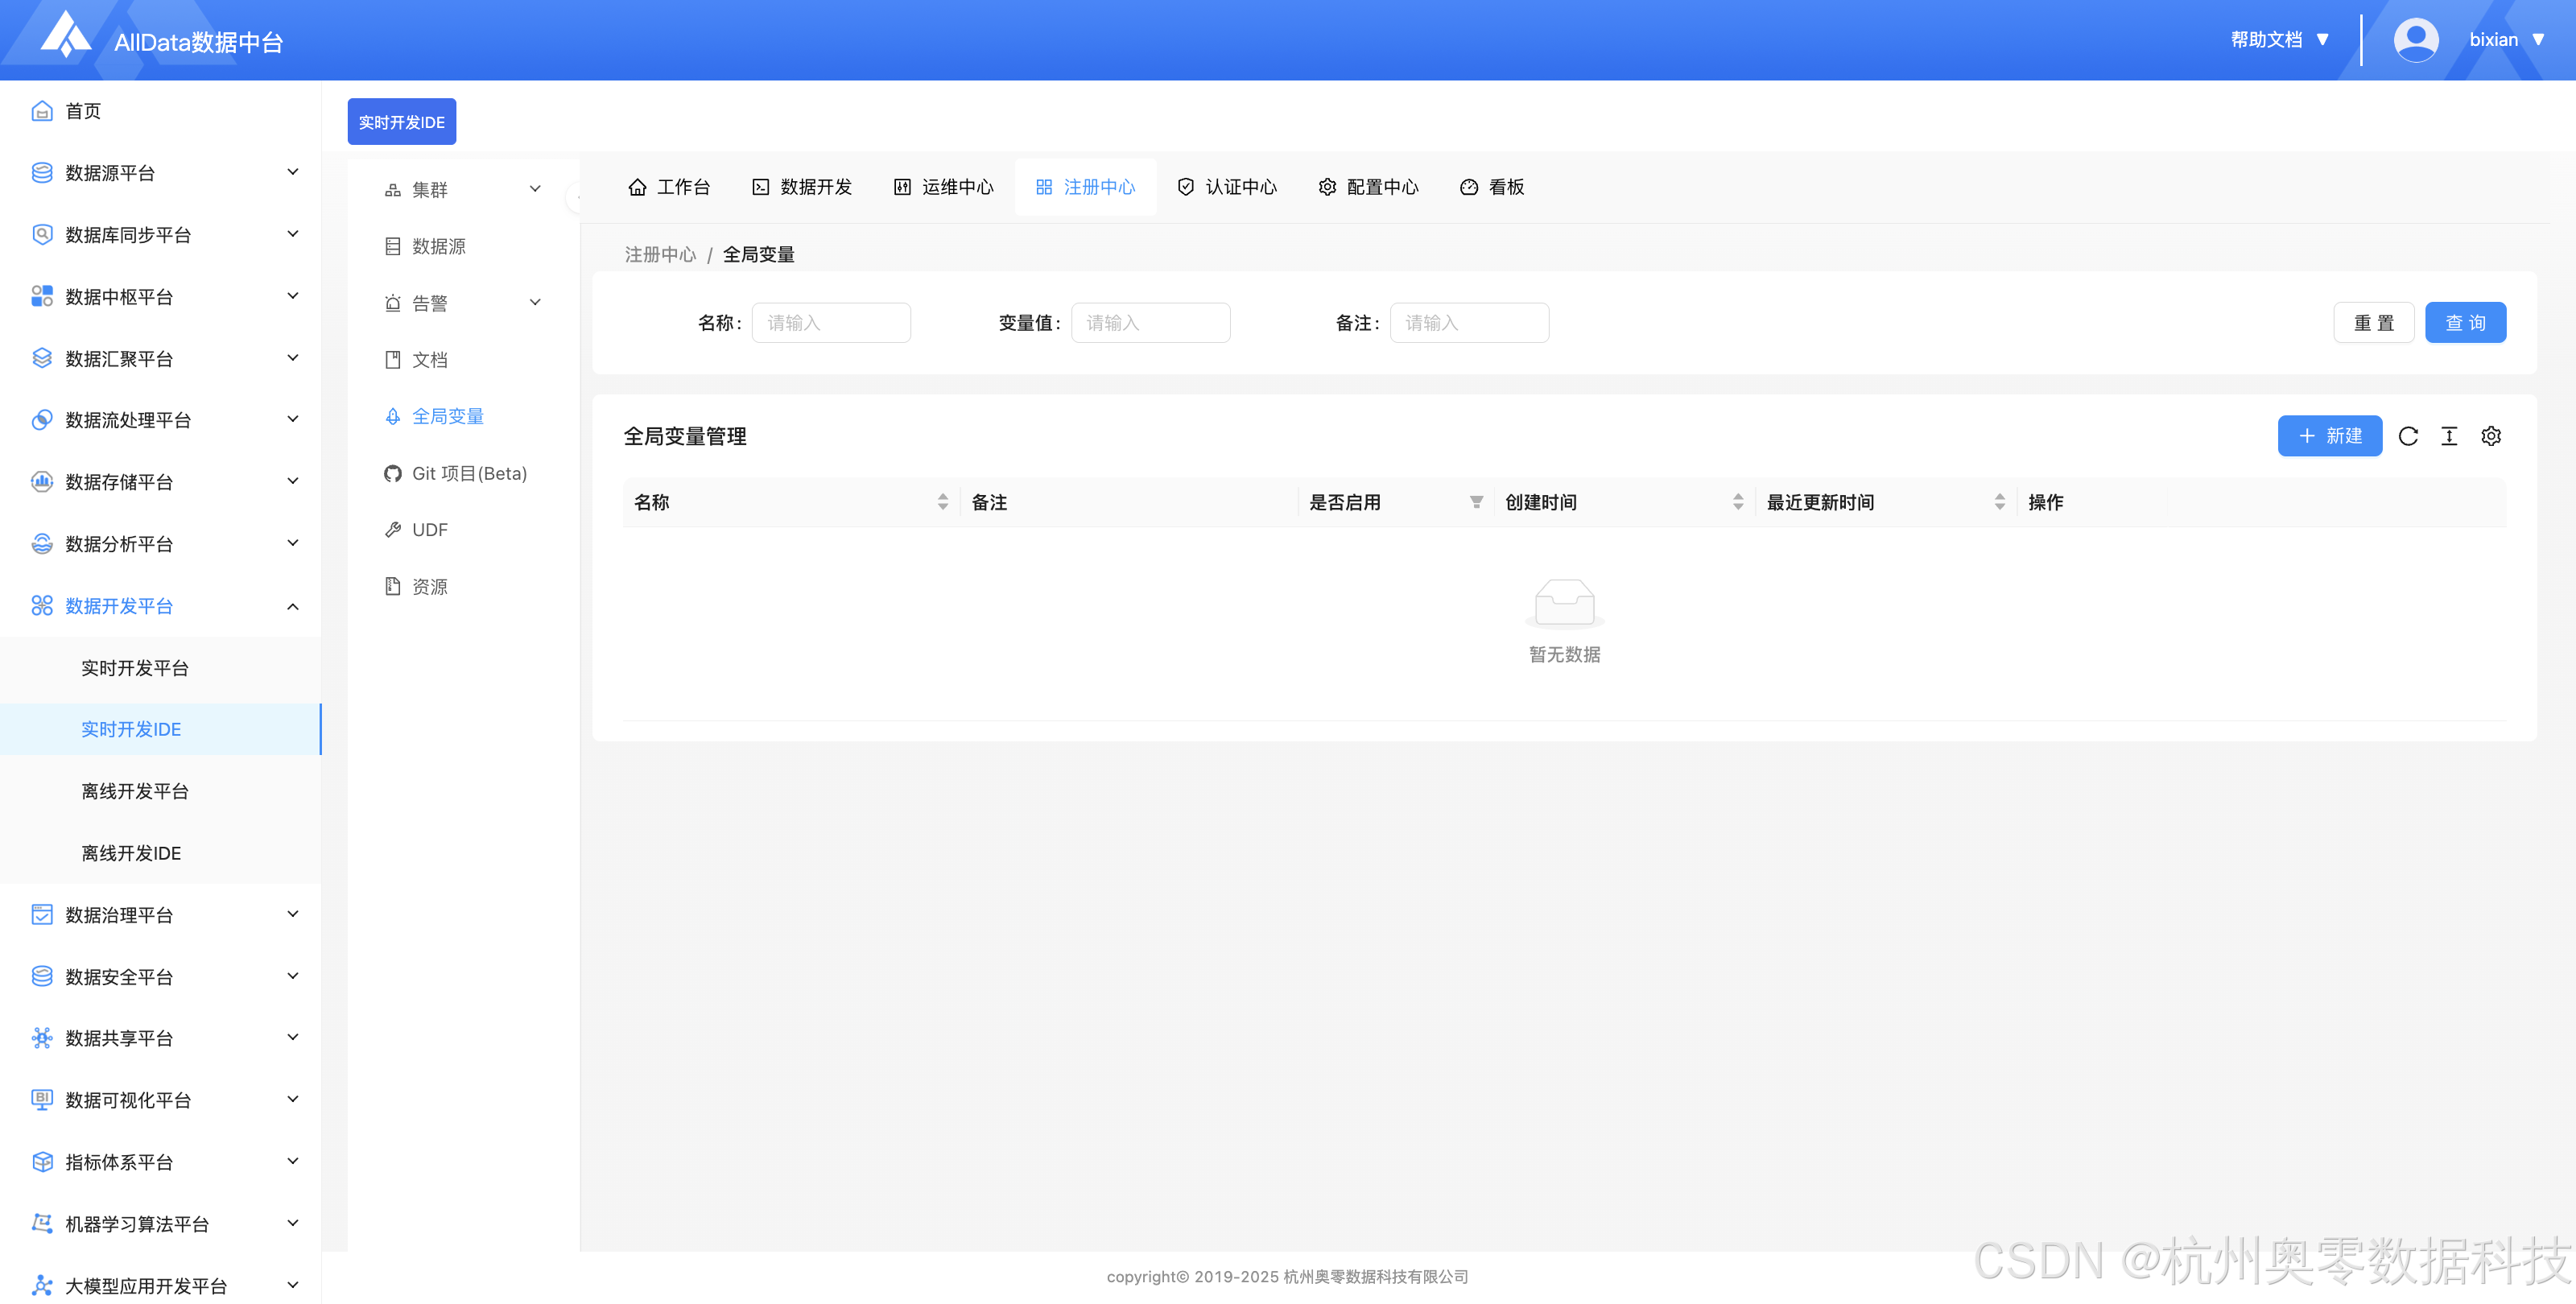Click the 查询 button
This screenshot has width=2576, height=1304.
point(2465,323)
